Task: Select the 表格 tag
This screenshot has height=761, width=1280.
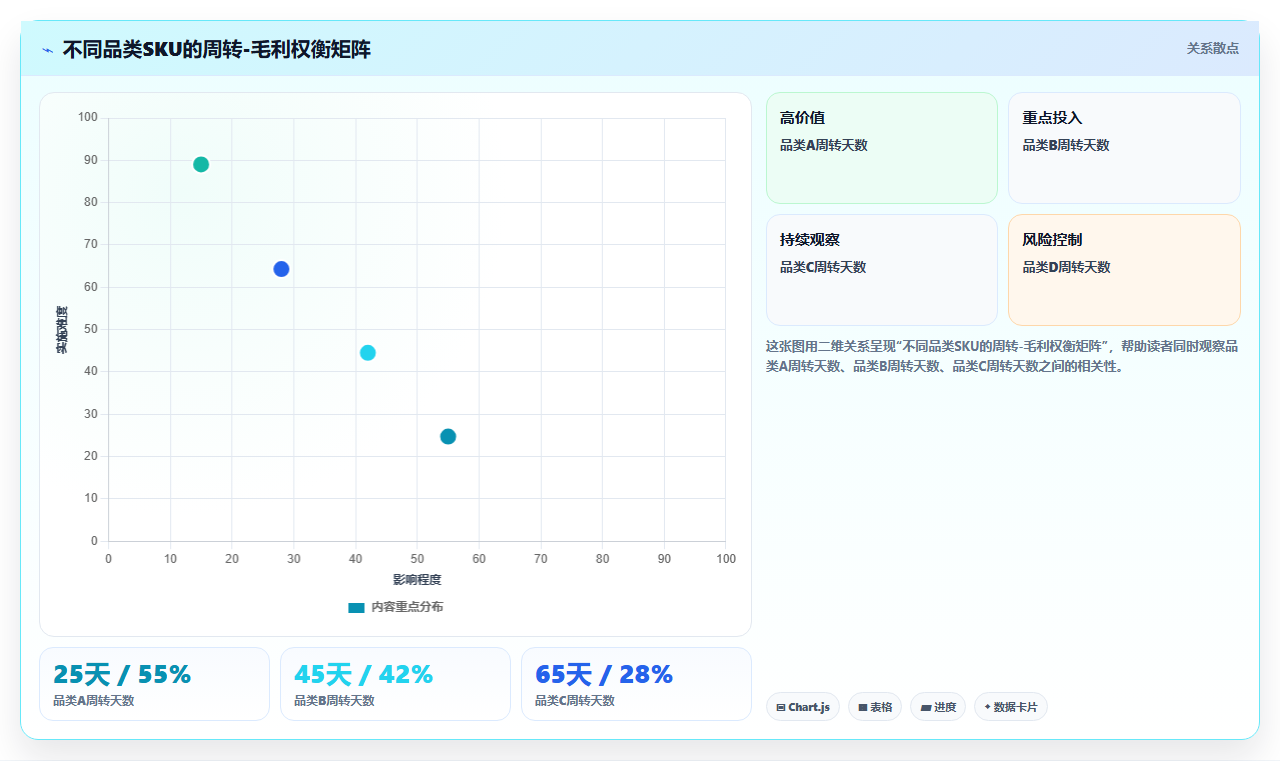Action: pos(875,707)
